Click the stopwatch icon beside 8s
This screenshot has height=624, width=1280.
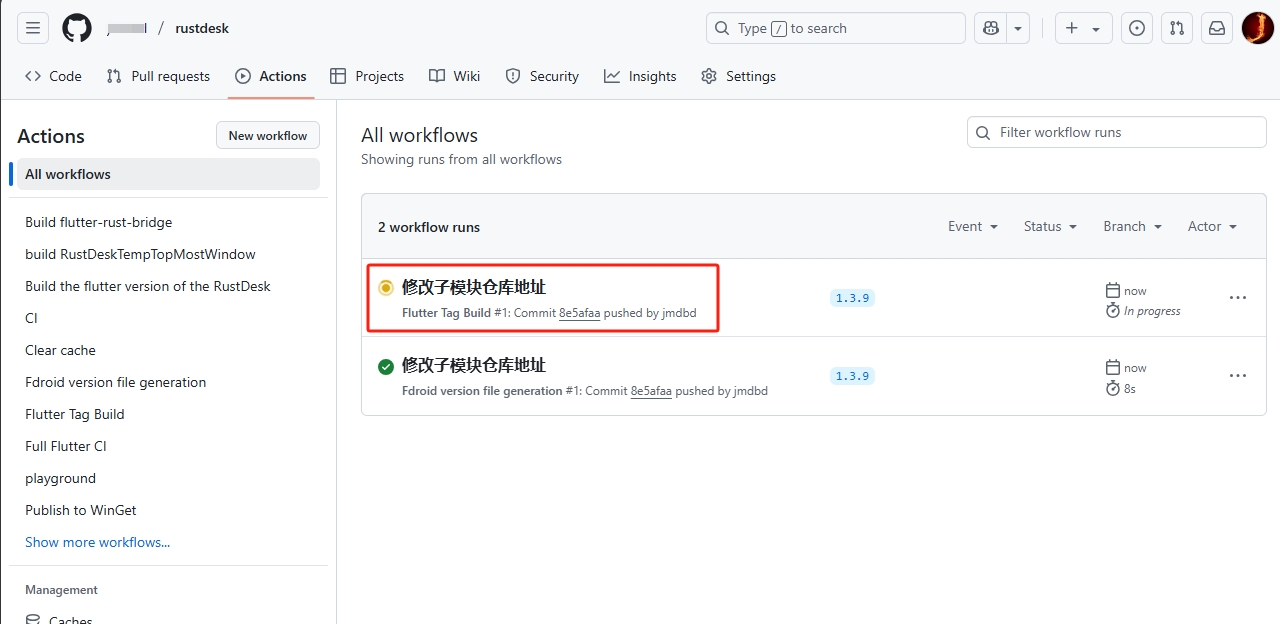[1112, 388]
